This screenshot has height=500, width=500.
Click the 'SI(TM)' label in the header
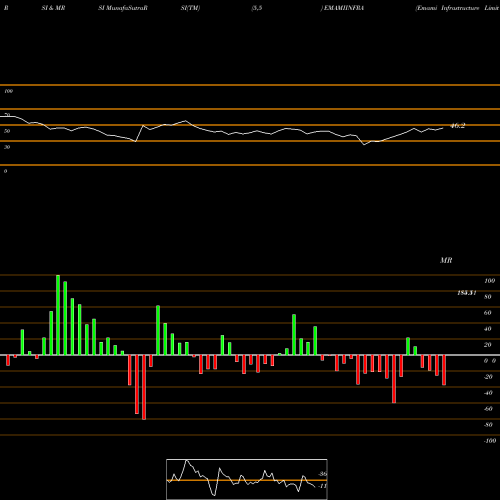(190, 8)
